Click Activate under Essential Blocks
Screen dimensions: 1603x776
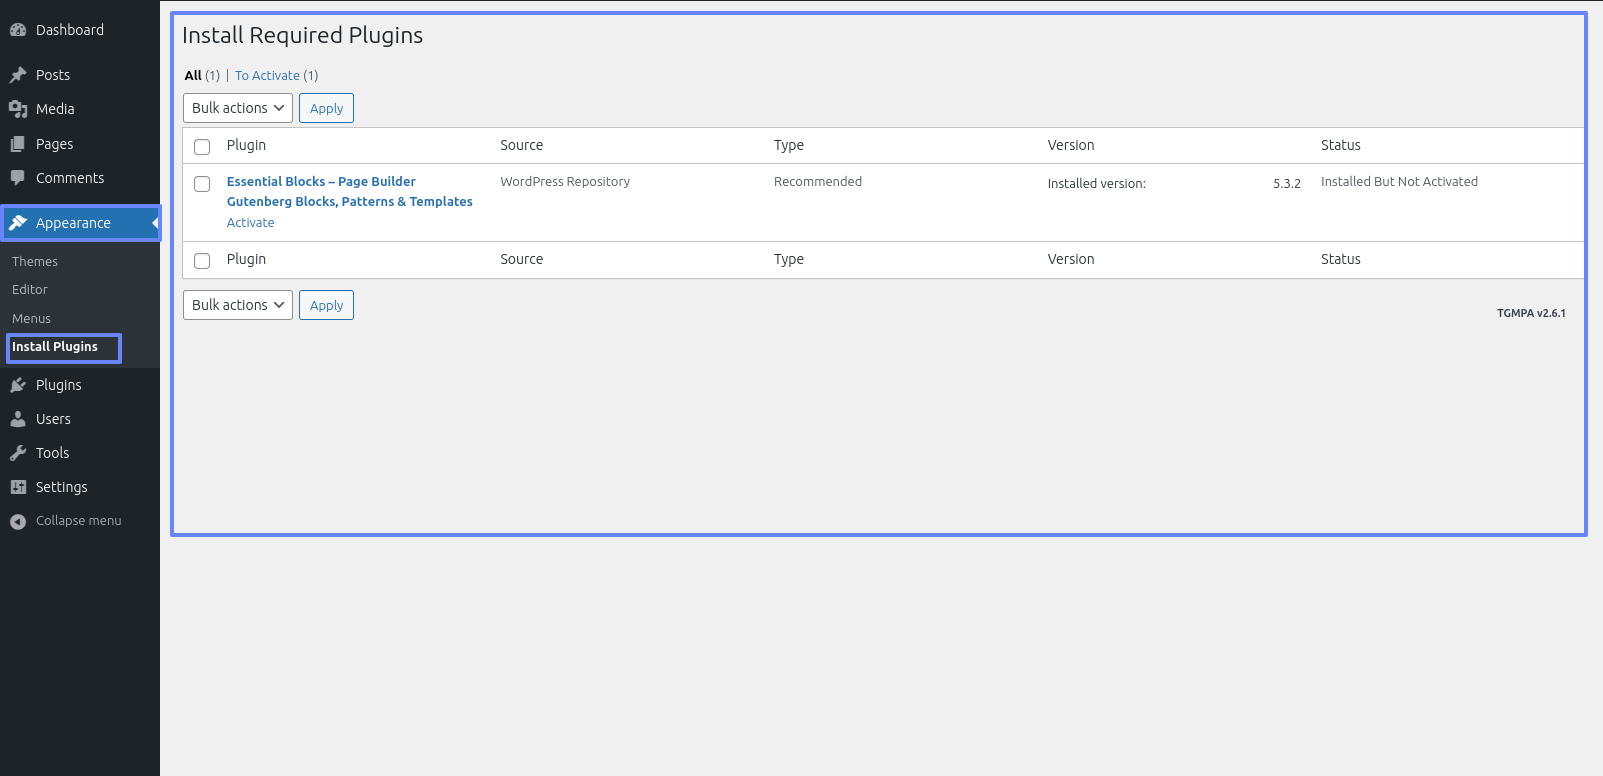pyautogui.click(x=250, y=223)
